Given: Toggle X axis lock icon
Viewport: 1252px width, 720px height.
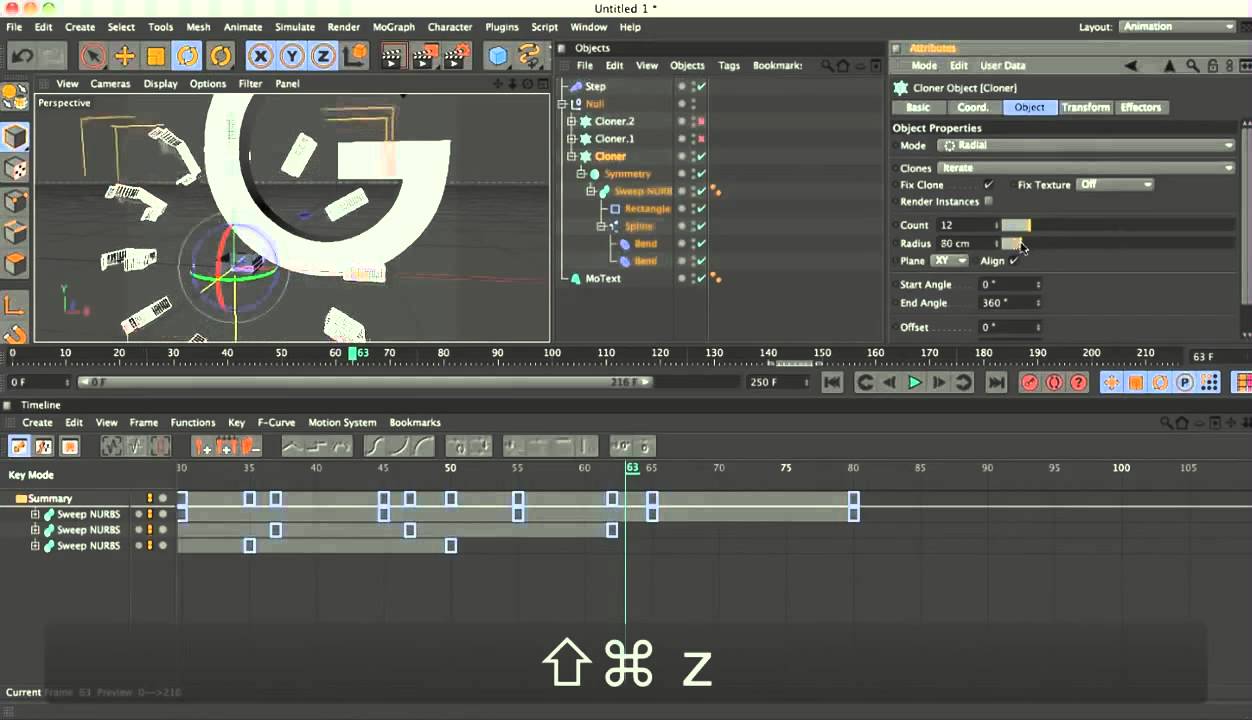Looking at the screenshot, I should click(x=260, y=56).
